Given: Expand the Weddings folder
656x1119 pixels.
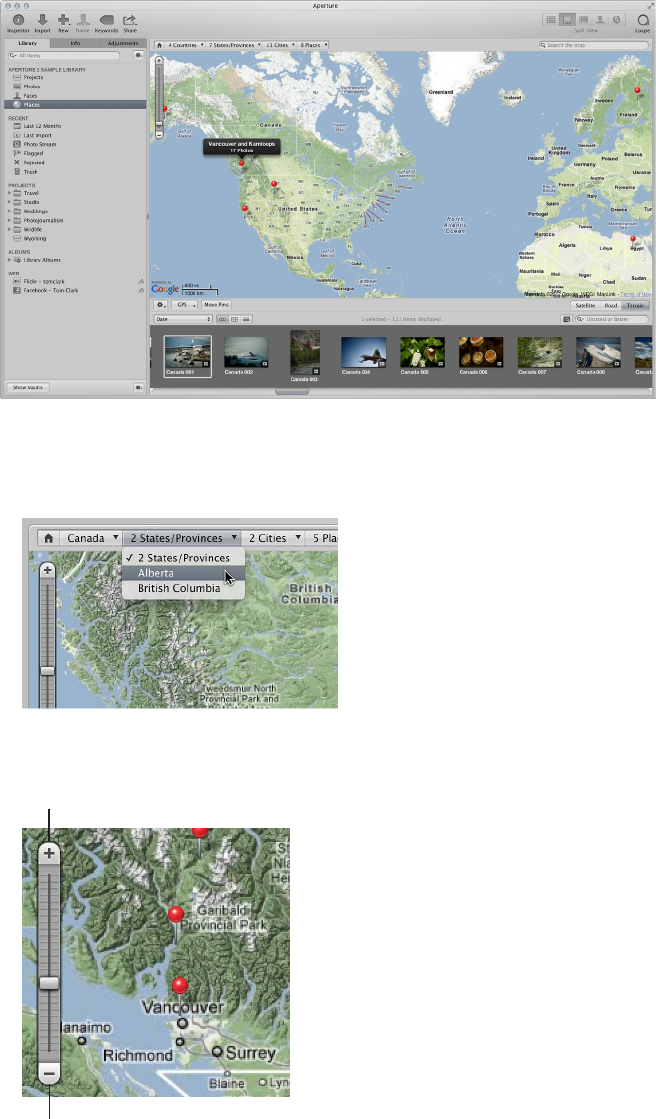Looking at the screenshot, I should pyautogui.click(x=10, y=211).
